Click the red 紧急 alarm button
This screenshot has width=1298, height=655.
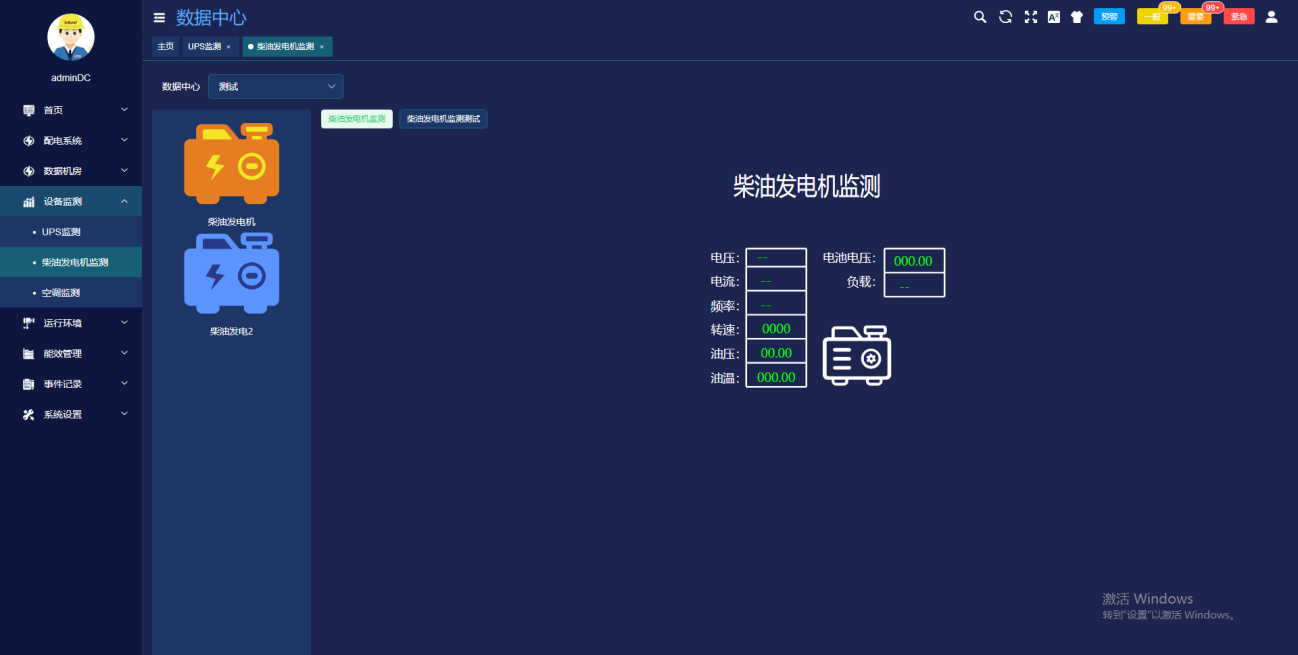point(1238,17)
